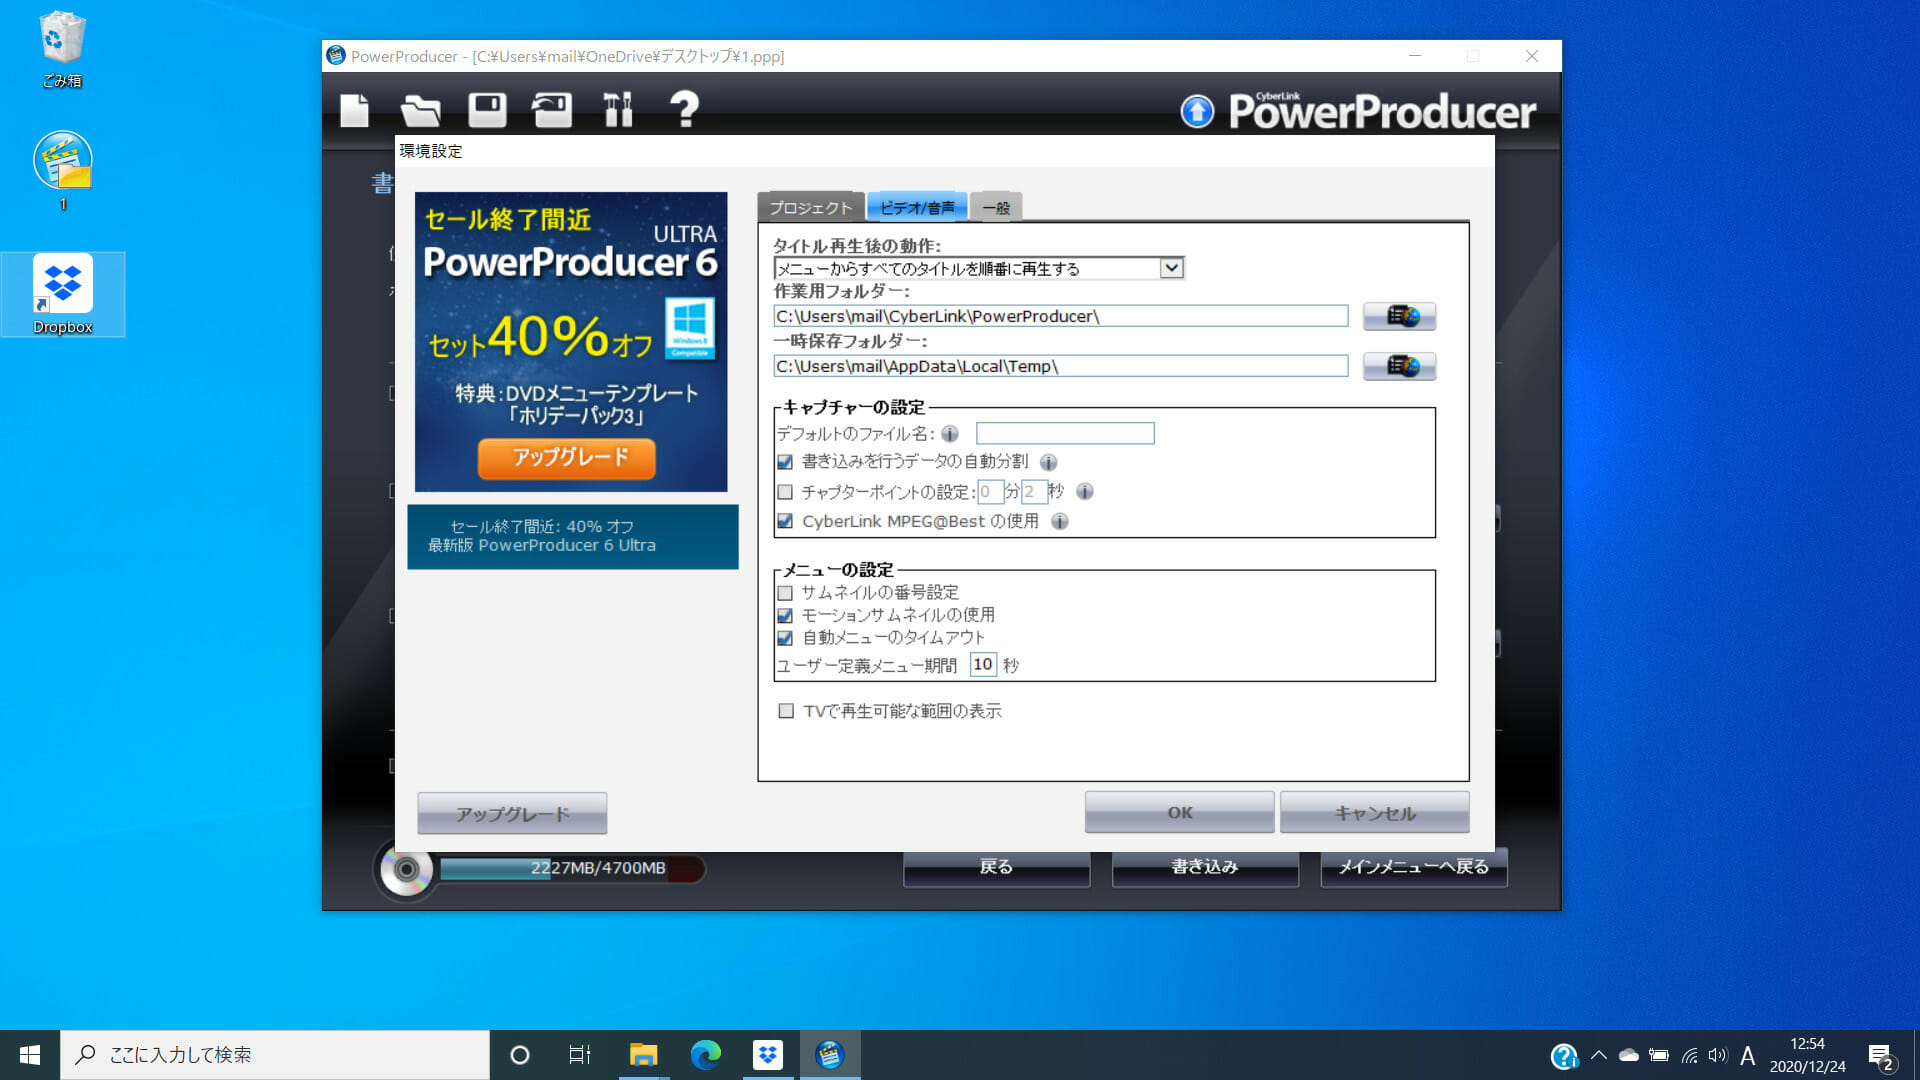
Task: Launch Microsoft Edge from taskbar
Action: pos(706,1055)
